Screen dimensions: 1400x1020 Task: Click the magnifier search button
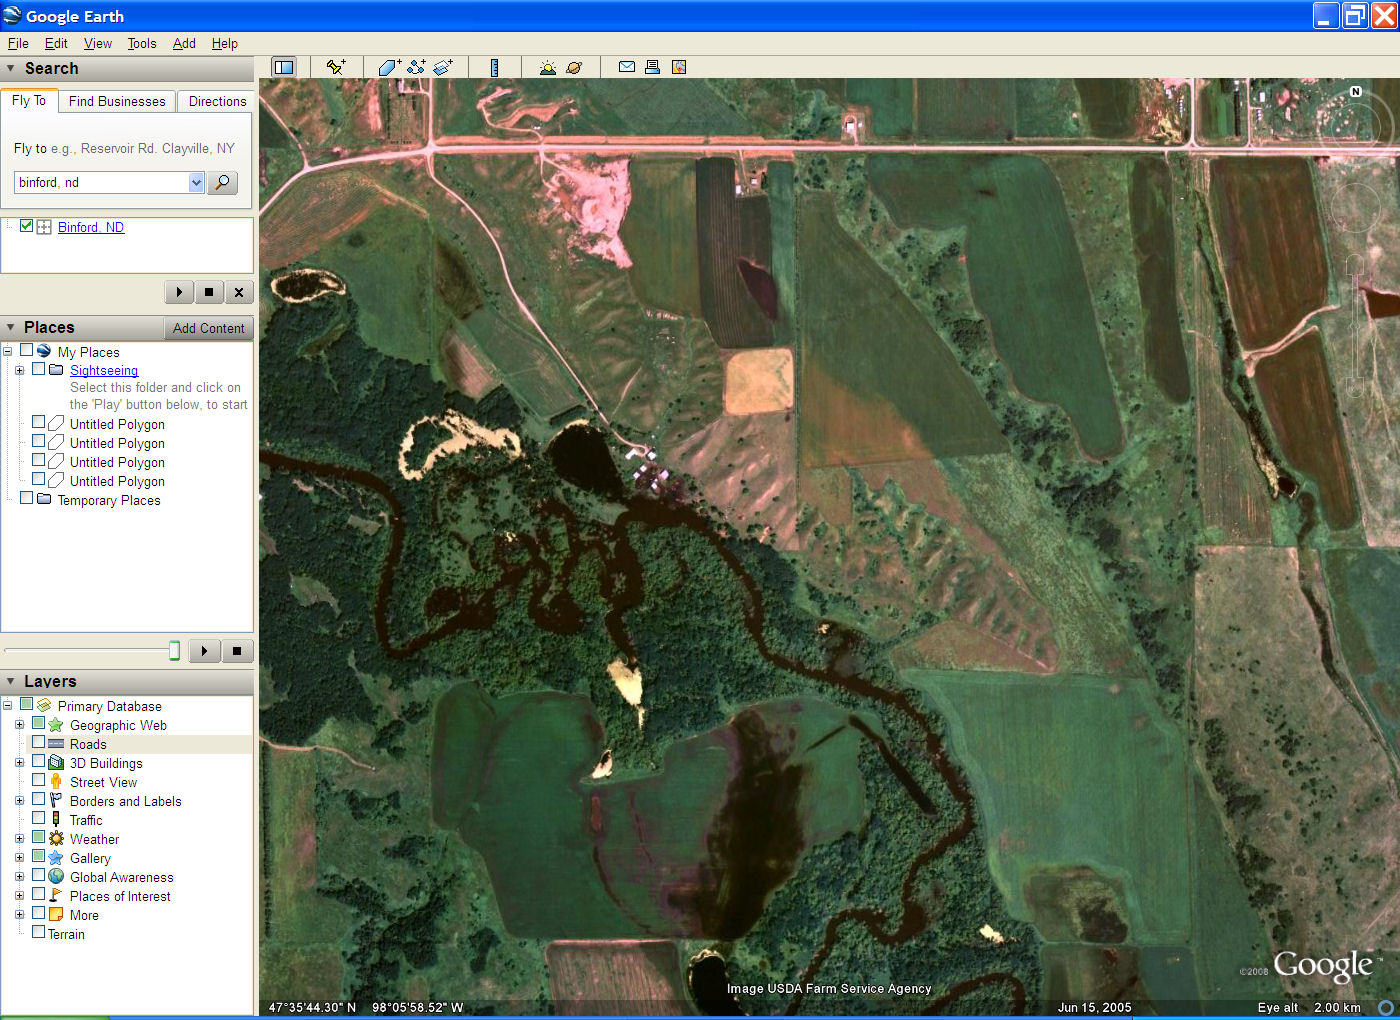(x=222, y=182)
